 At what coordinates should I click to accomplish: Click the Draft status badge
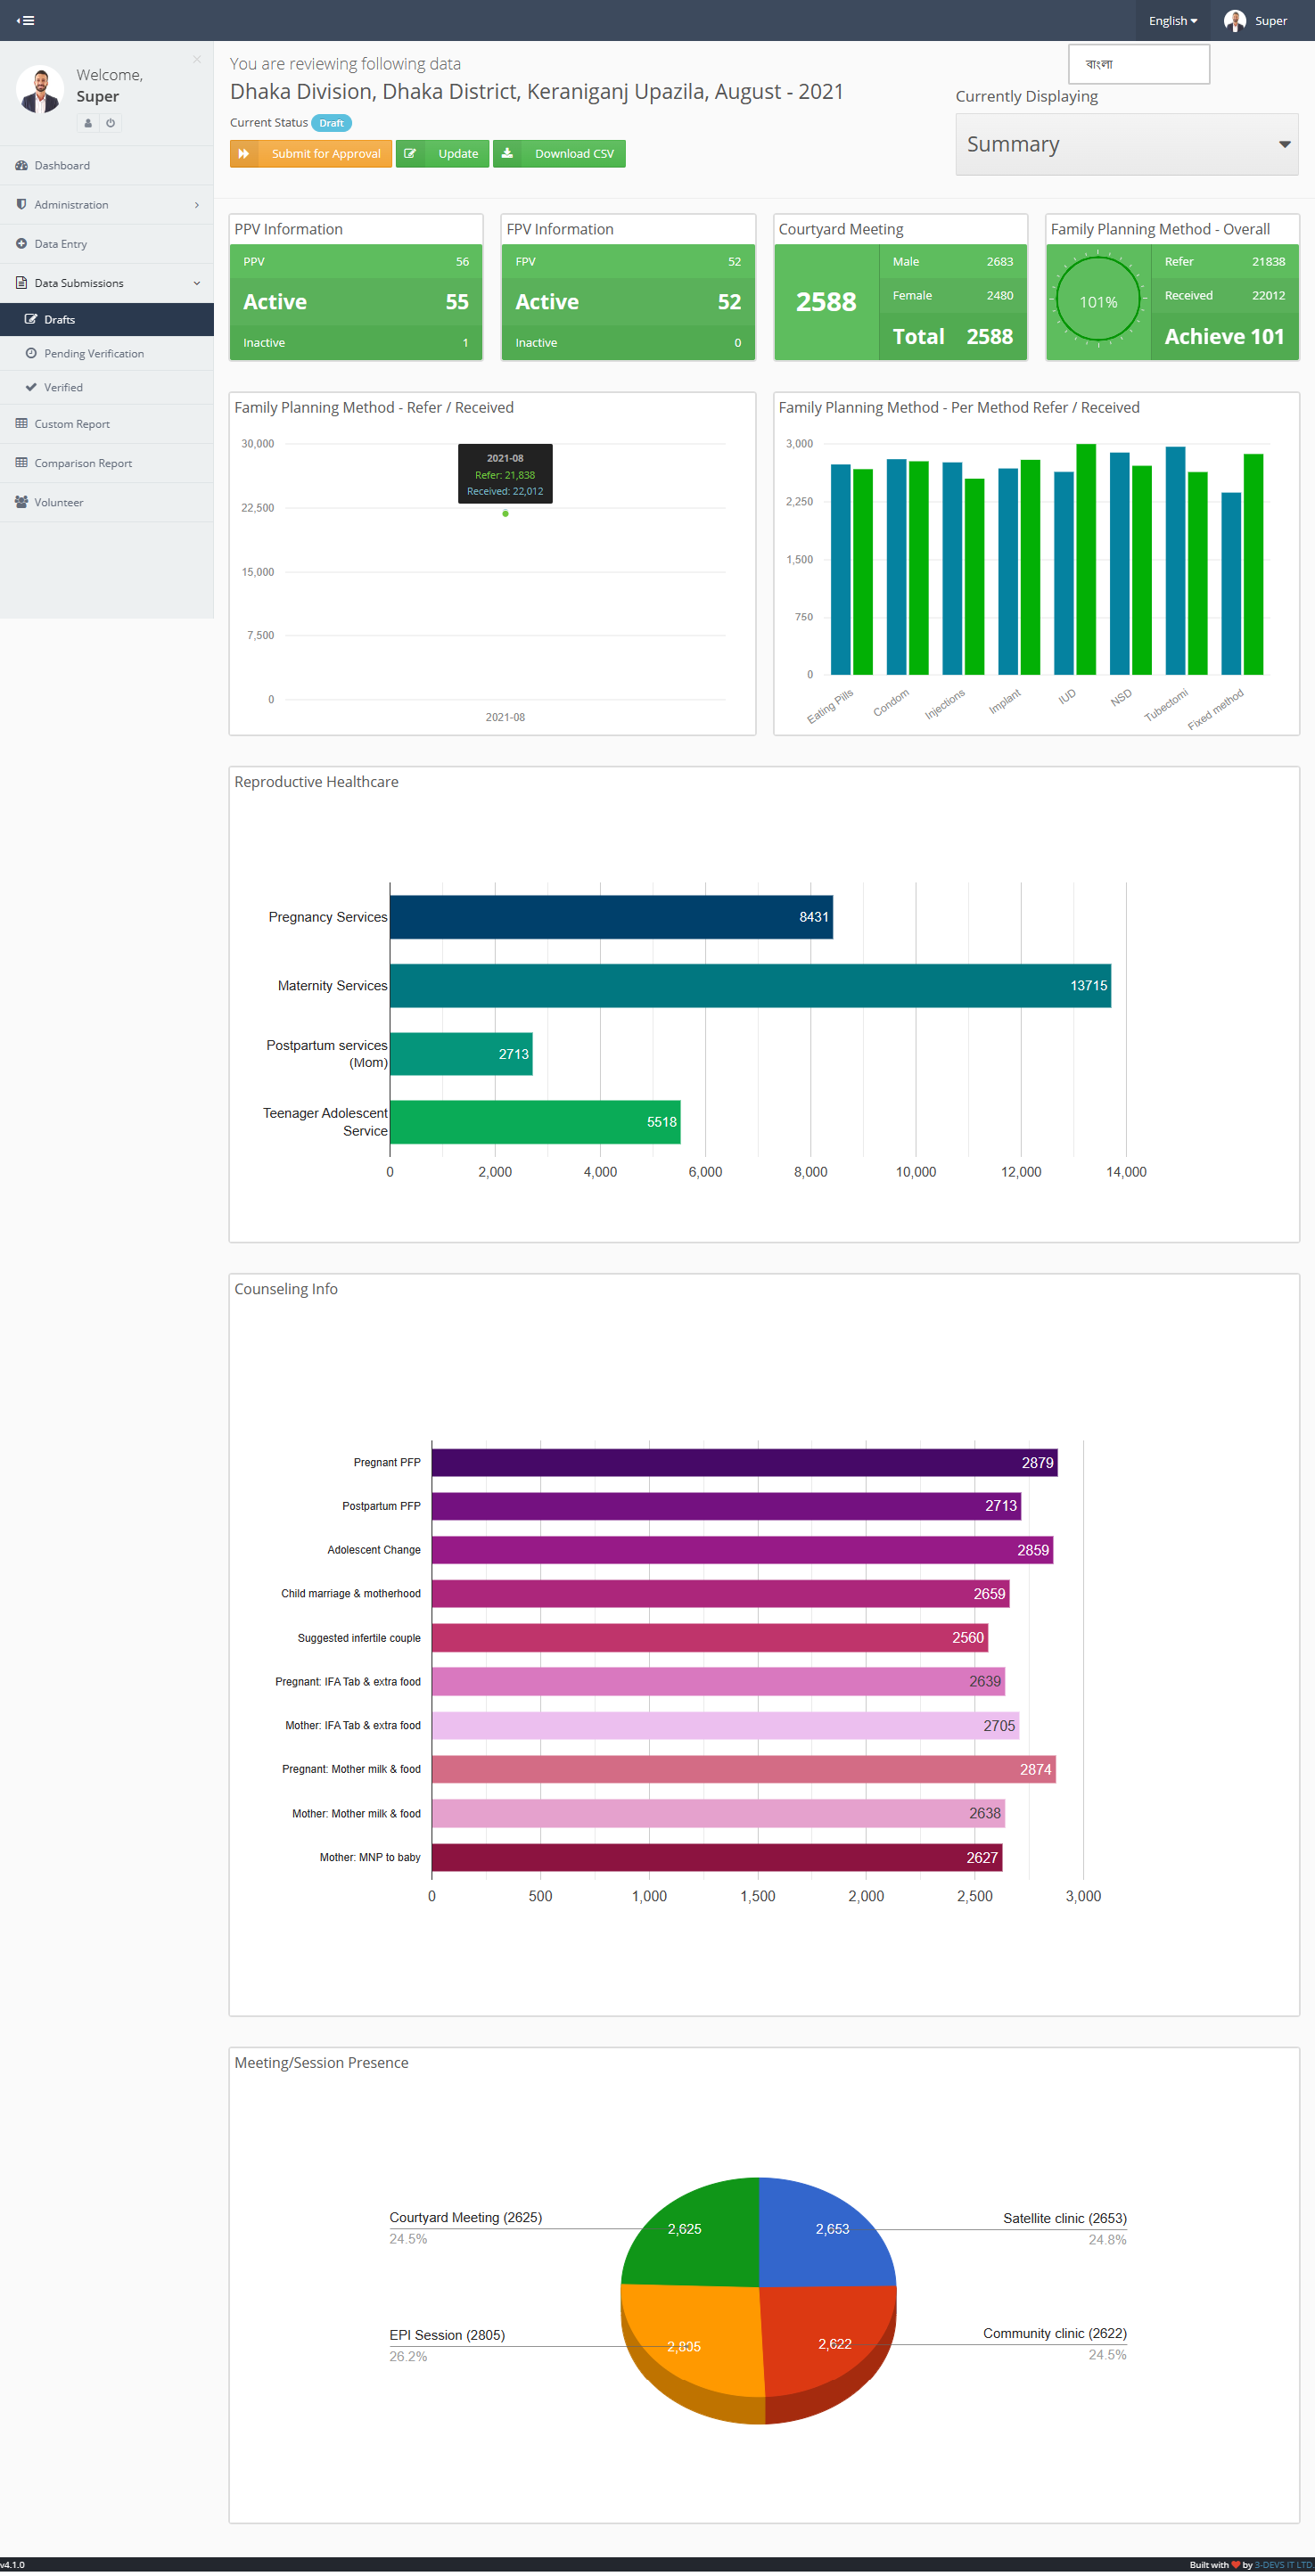coord(331,123)
